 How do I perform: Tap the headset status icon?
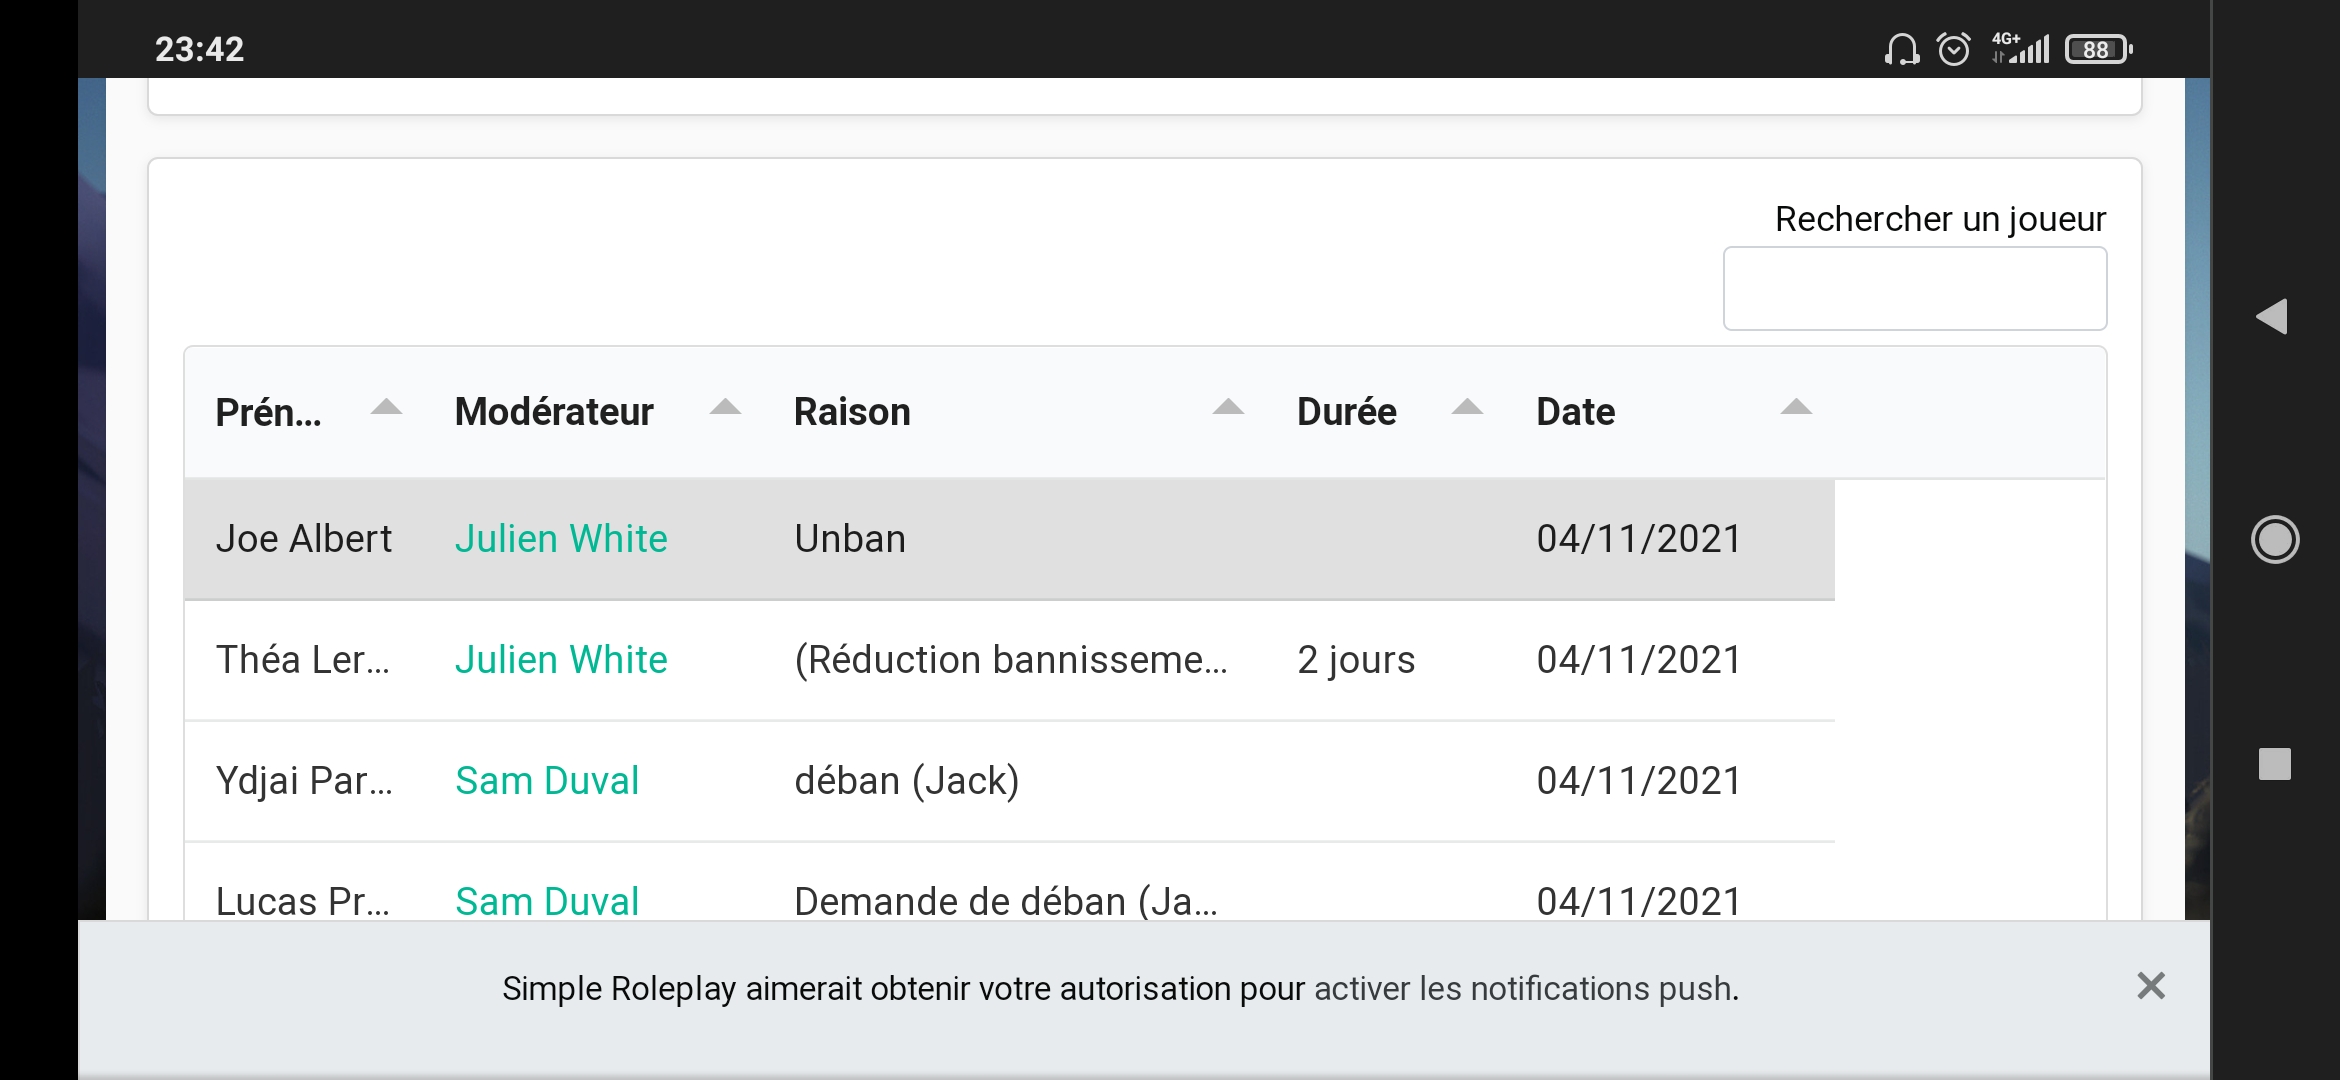[1902, 49]
